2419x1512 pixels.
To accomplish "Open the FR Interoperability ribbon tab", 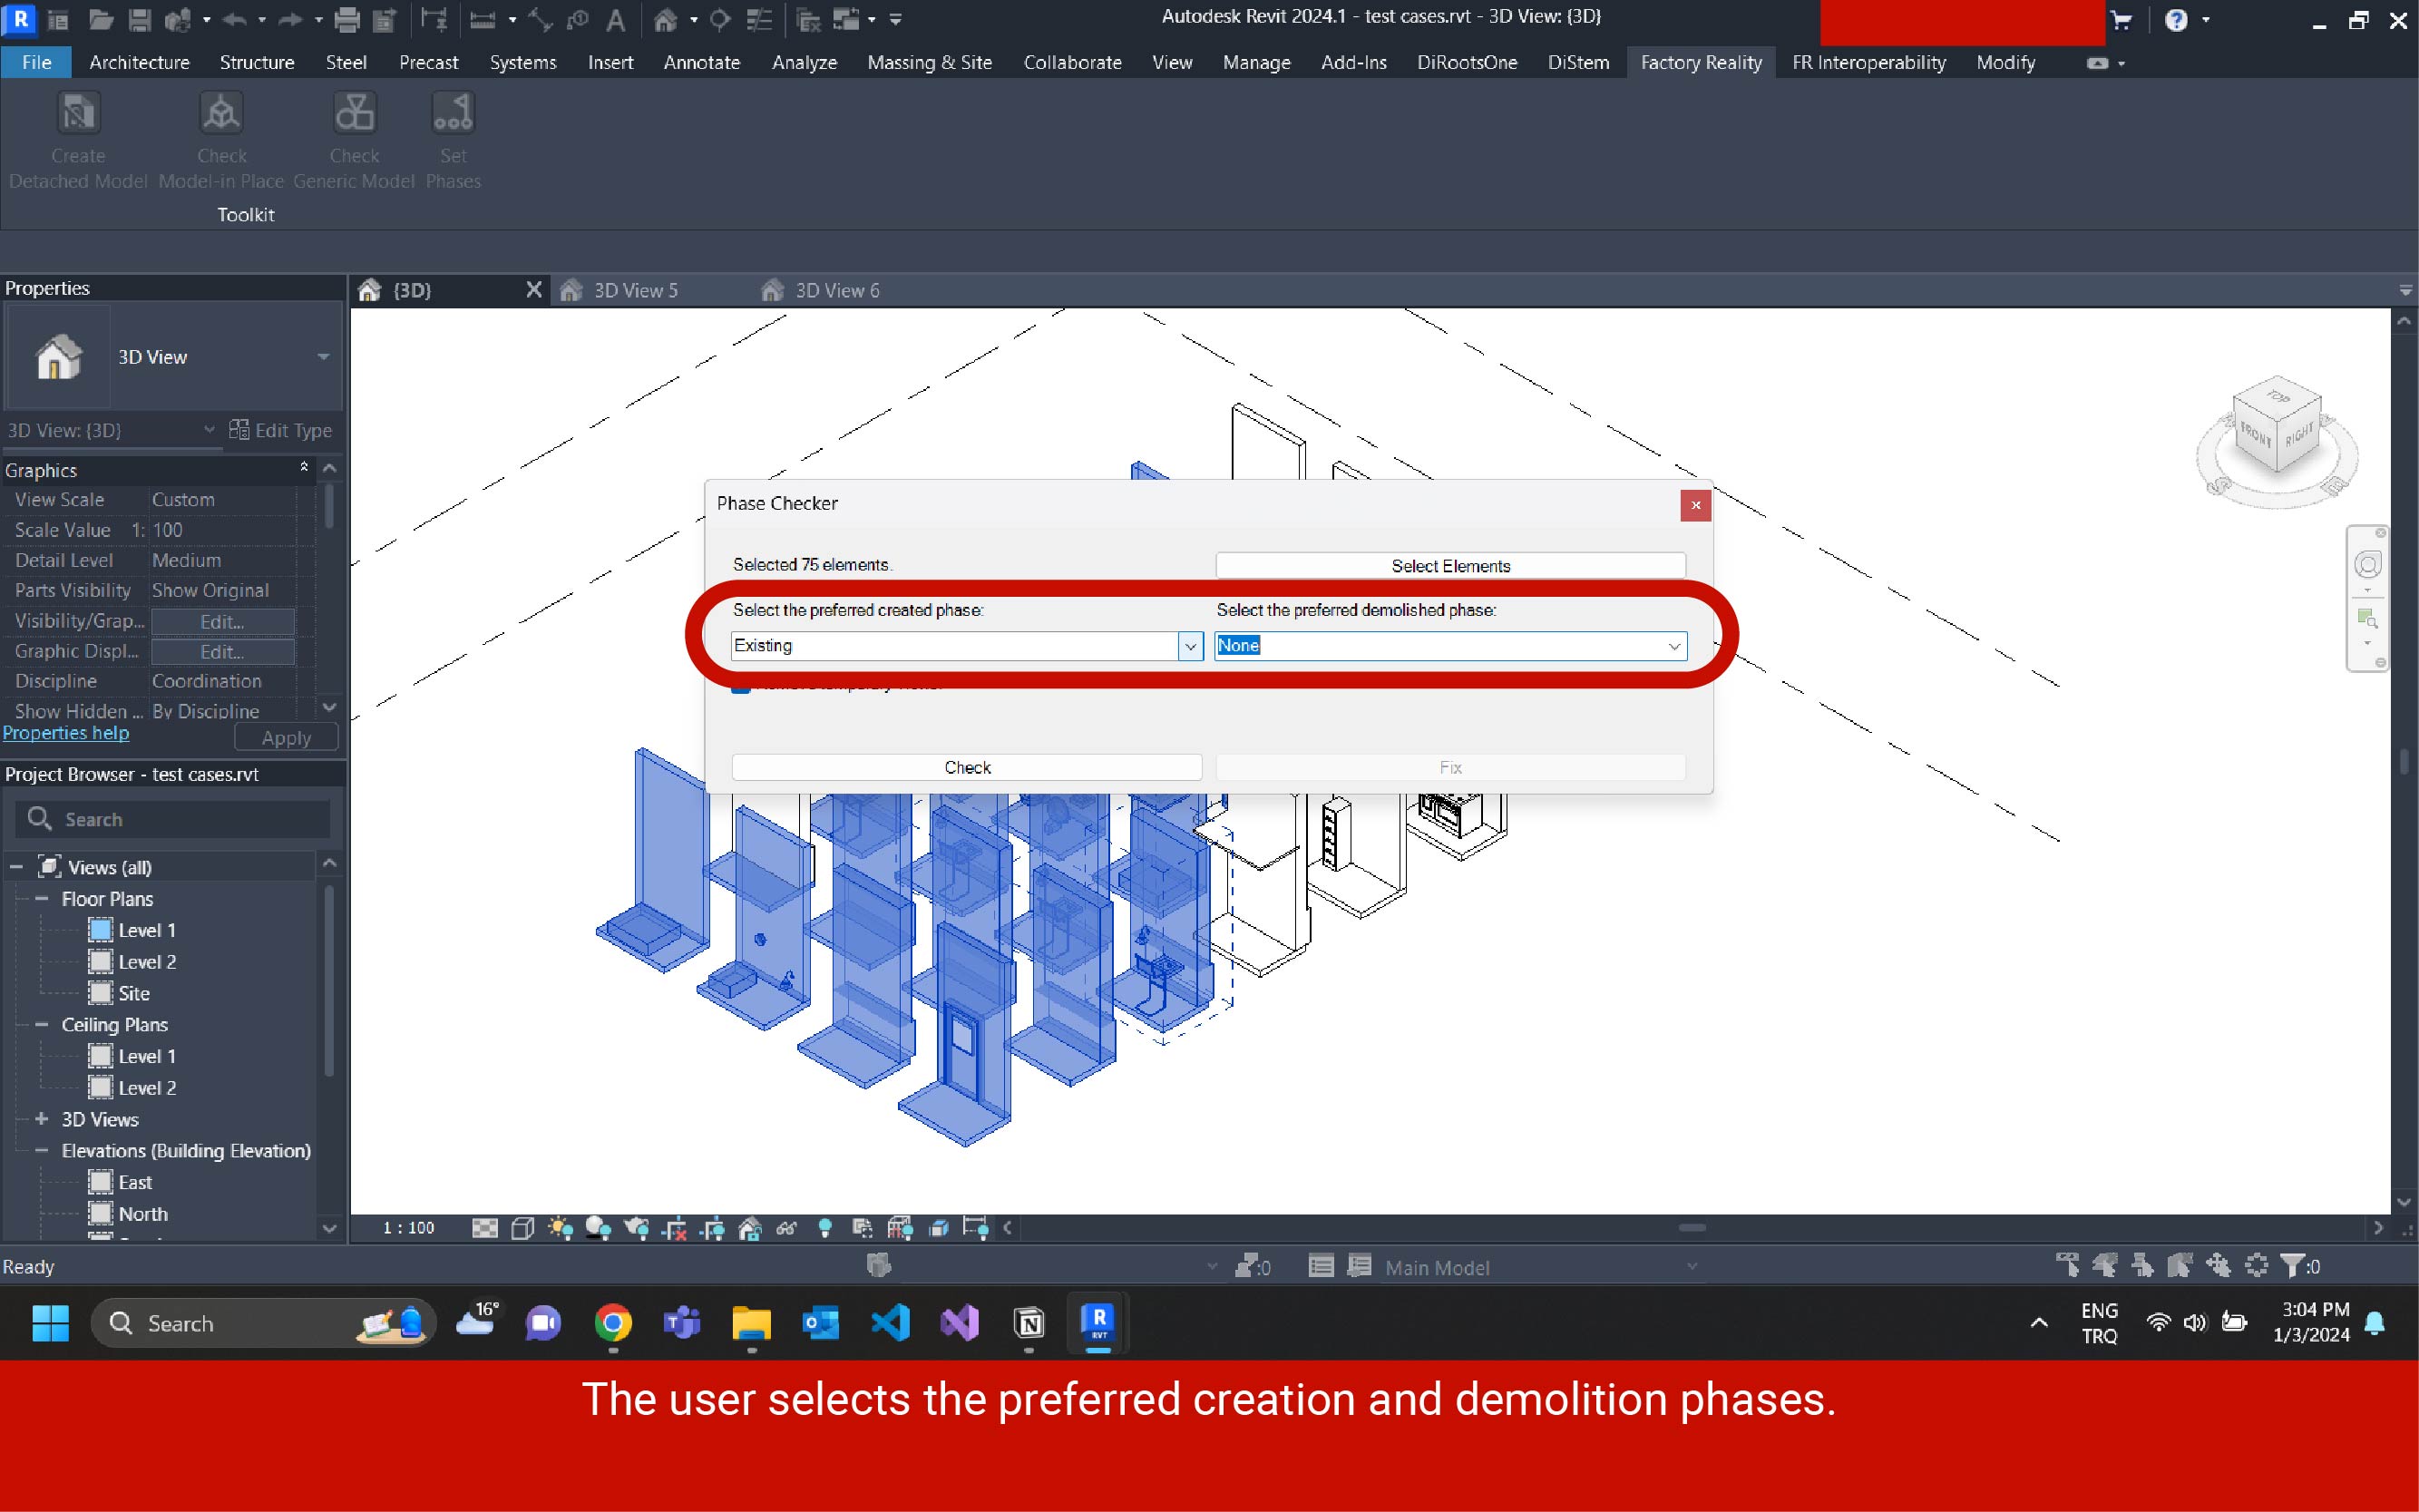I will pyautogui.click(x=1868, y=62).
